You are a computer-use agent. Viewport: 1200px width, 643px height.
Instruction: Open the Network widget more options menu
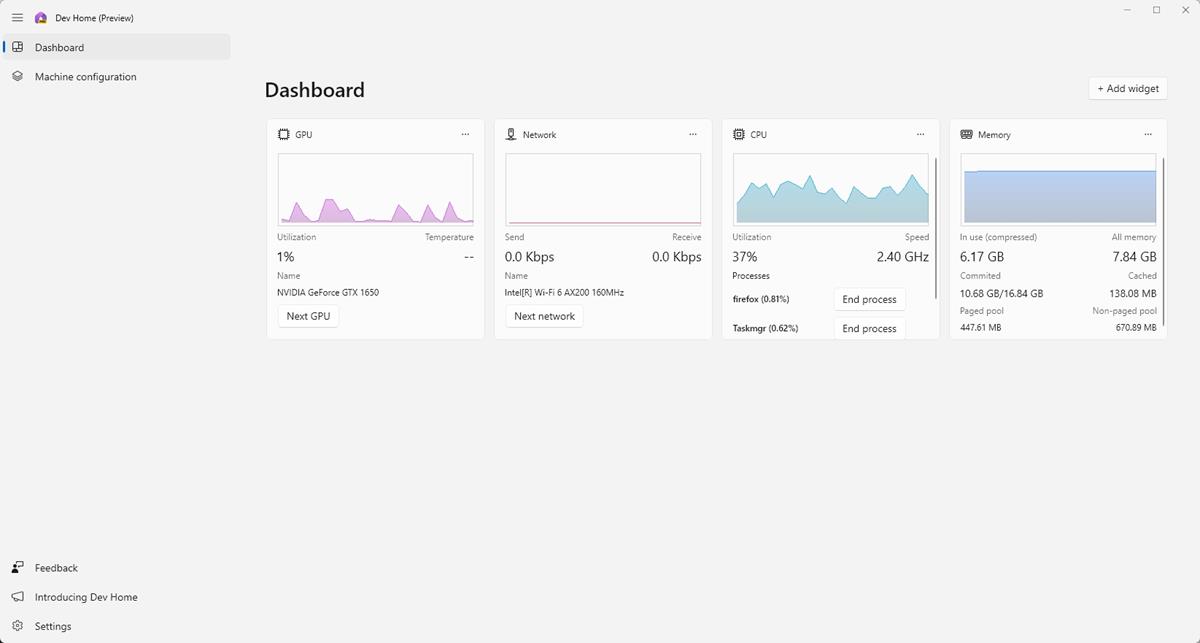tap(693, 134)
